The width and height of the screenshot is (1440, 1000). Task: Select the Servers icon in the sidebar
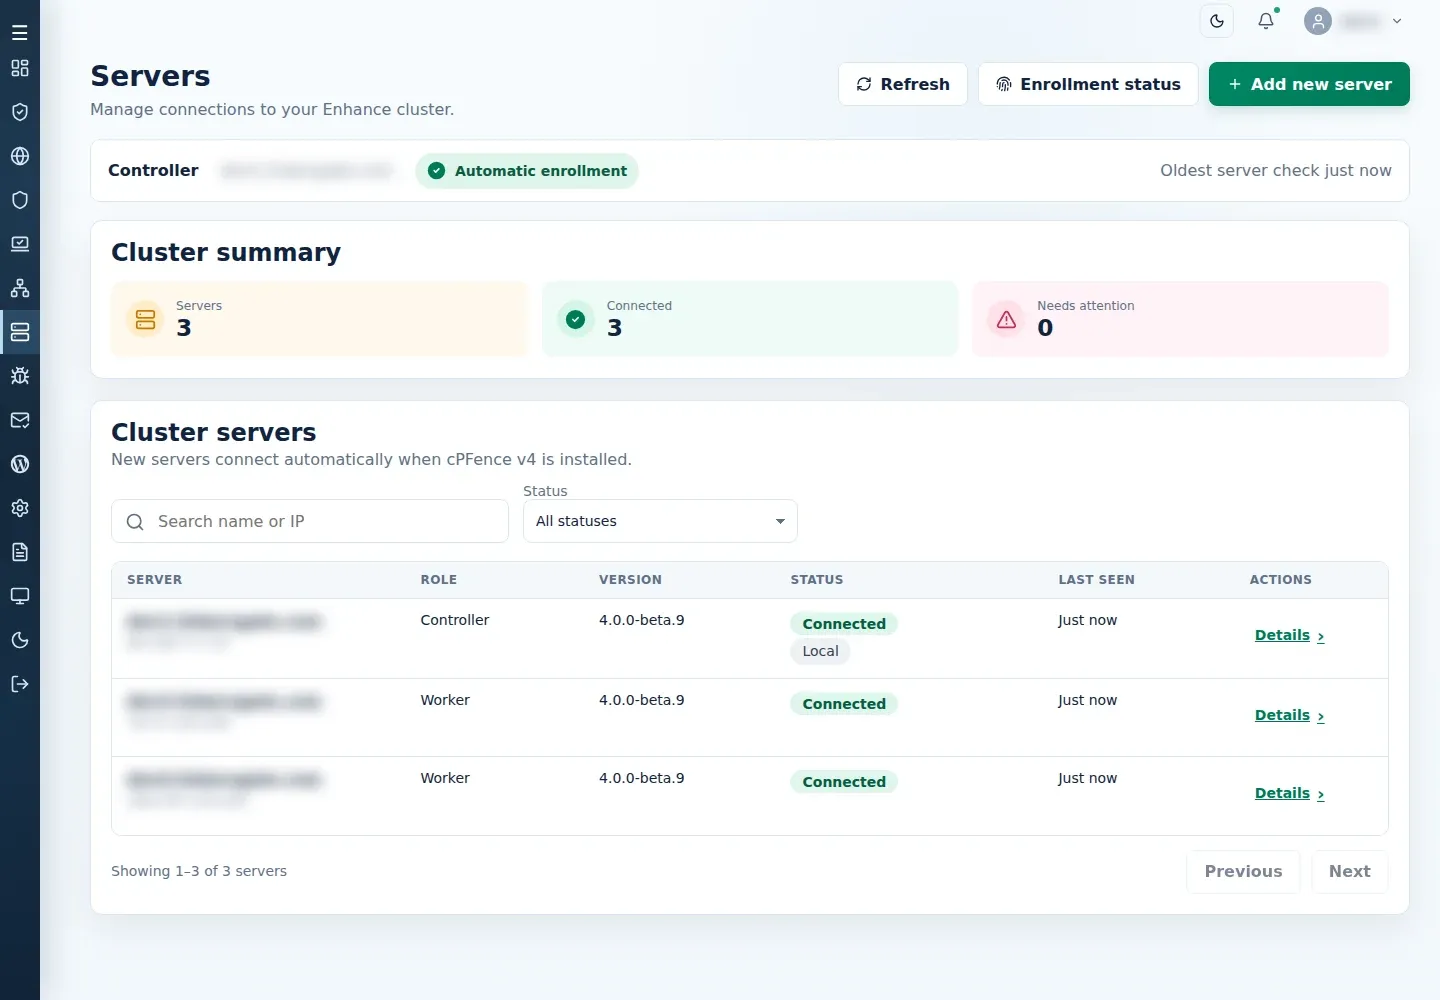click(x=20, y=332)
